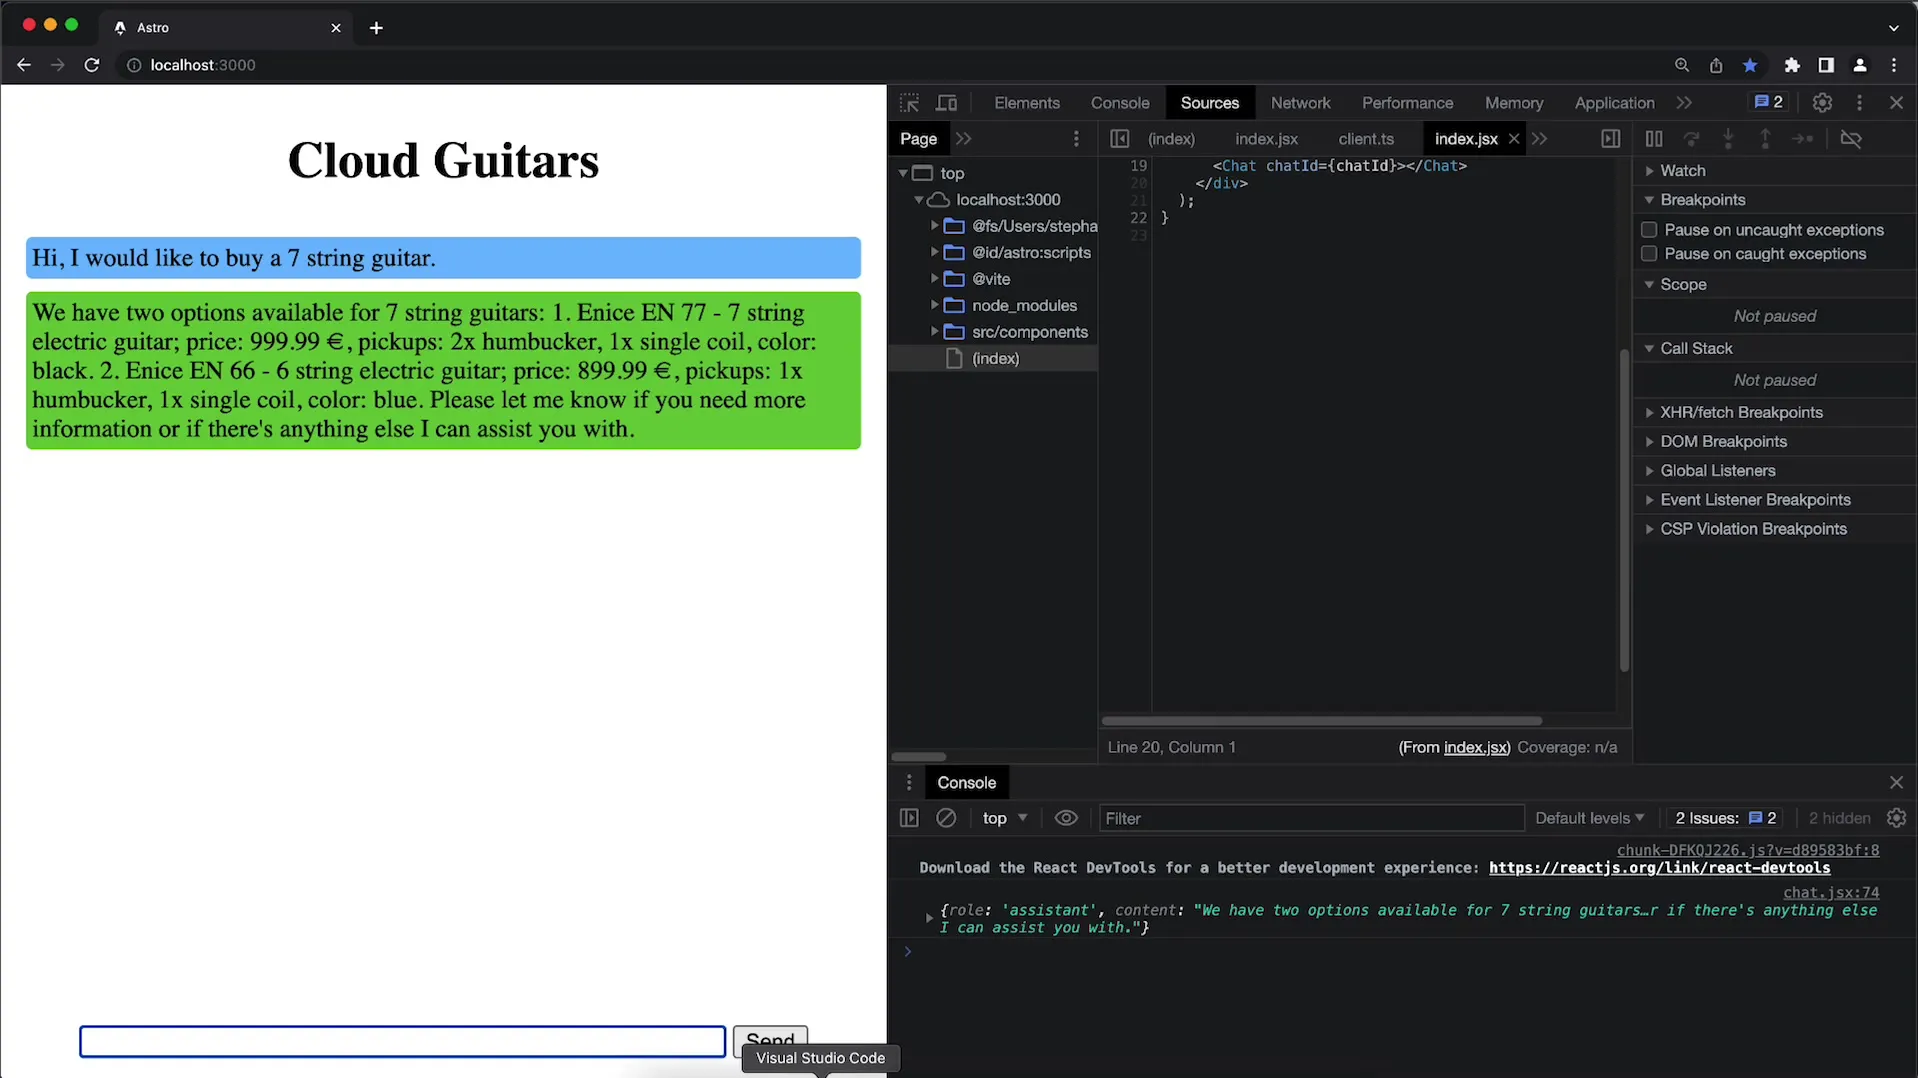Bookmark star icon in address bar
This screenshot has width=1918, height=1078.
coord(1750,65)
